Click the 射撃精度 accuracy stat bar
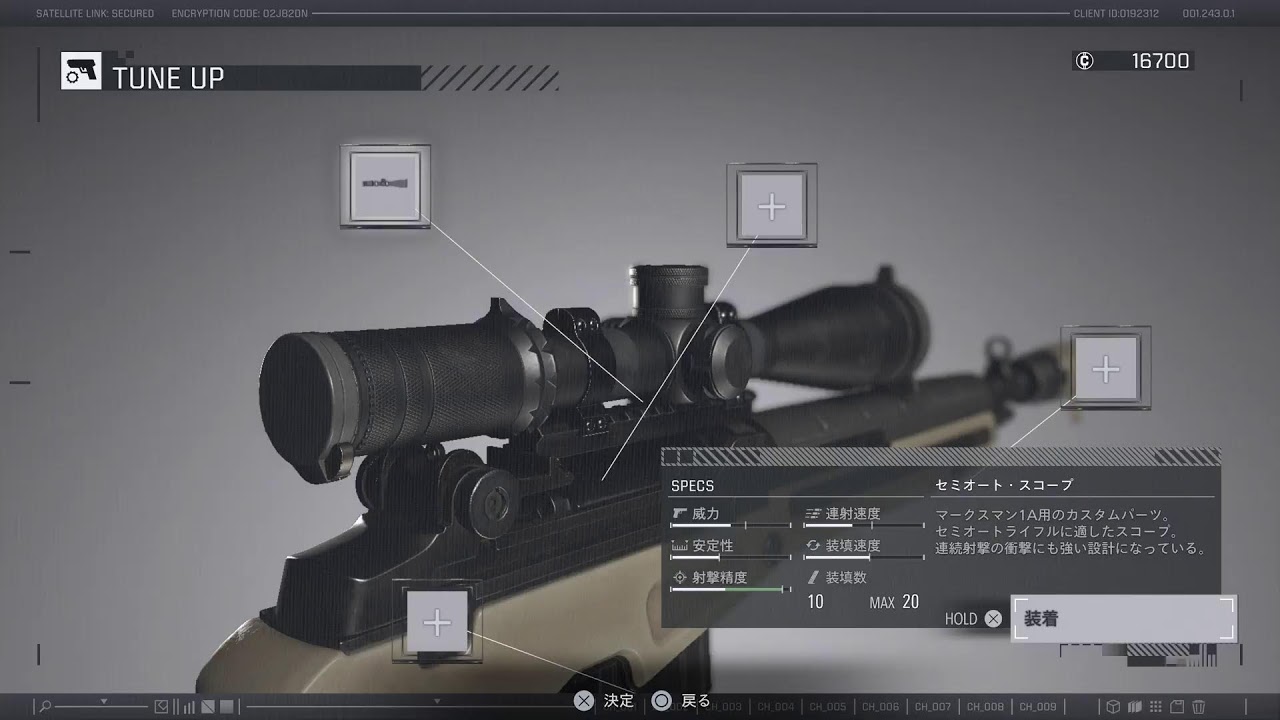Screen dimensions: 1280x720 point(730,590)
